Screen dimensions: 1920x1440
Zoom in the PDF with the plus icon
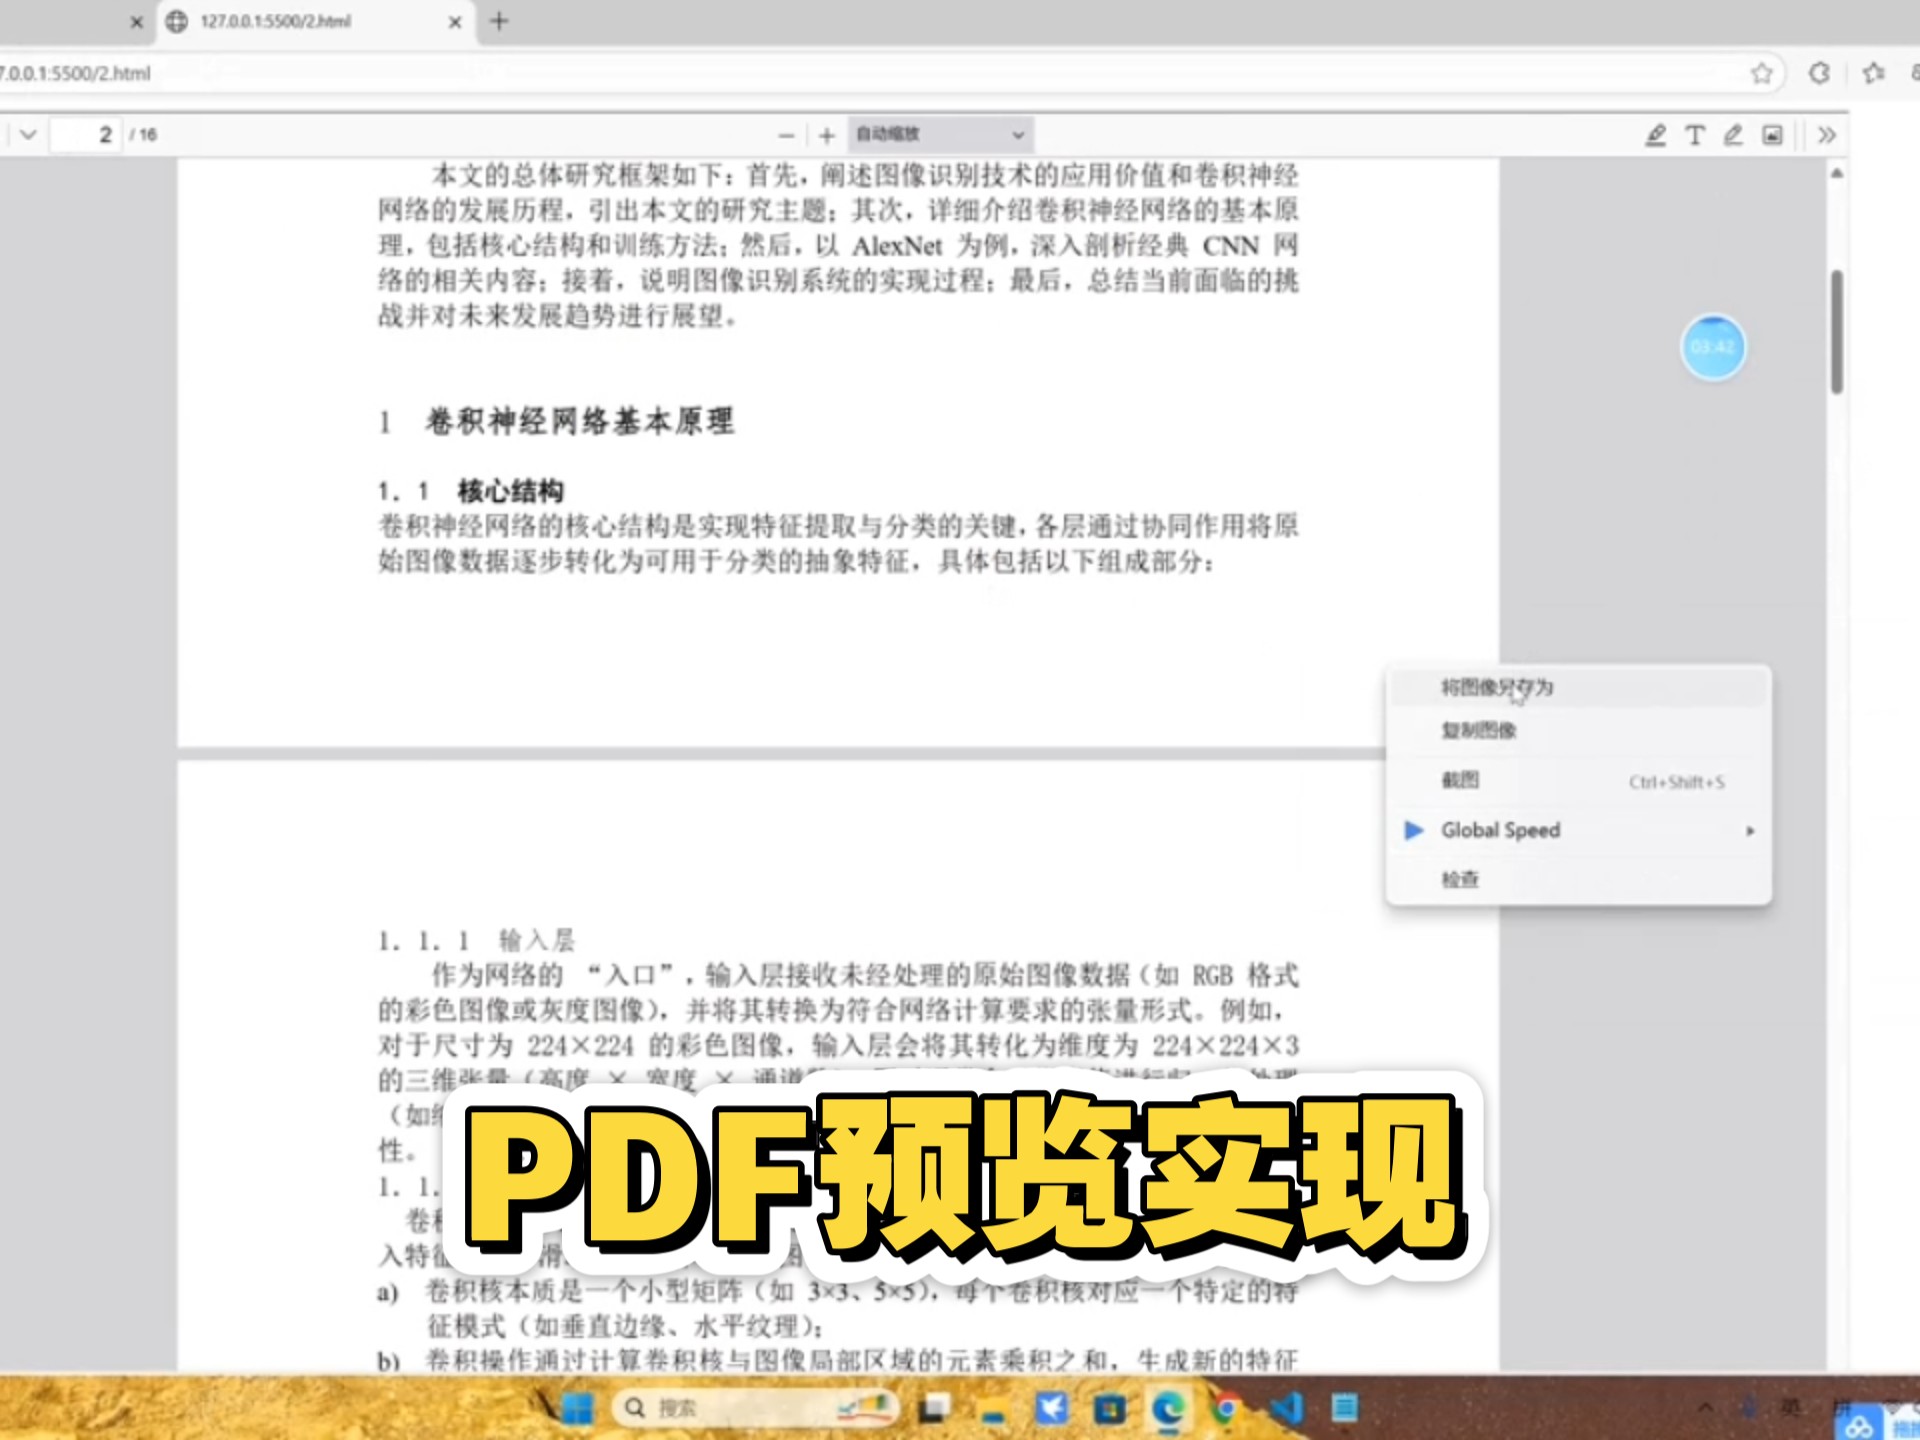click(826, 135)
